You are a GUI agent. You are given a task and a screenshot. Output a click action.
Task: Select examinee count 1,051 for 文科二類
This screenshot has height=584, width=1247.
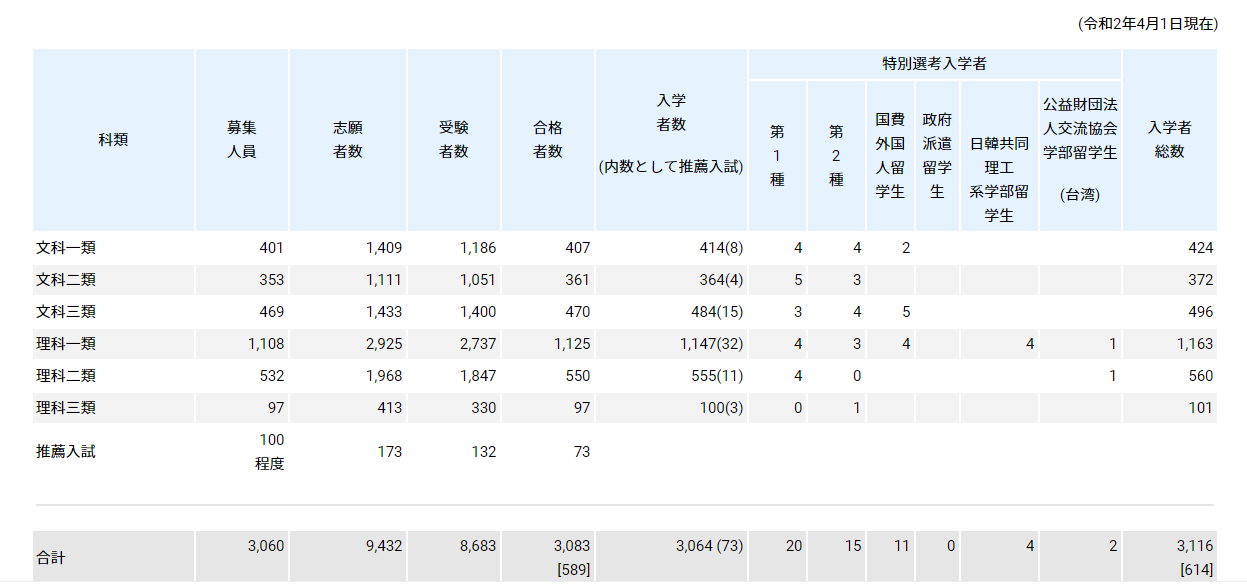[477, 280]
